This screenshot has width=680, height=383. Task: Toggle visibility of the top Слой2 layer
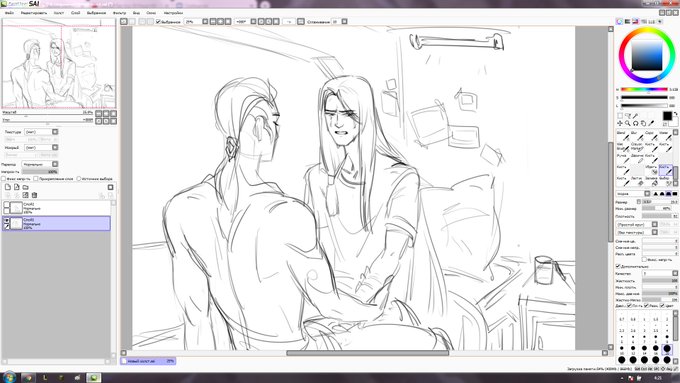7,204
